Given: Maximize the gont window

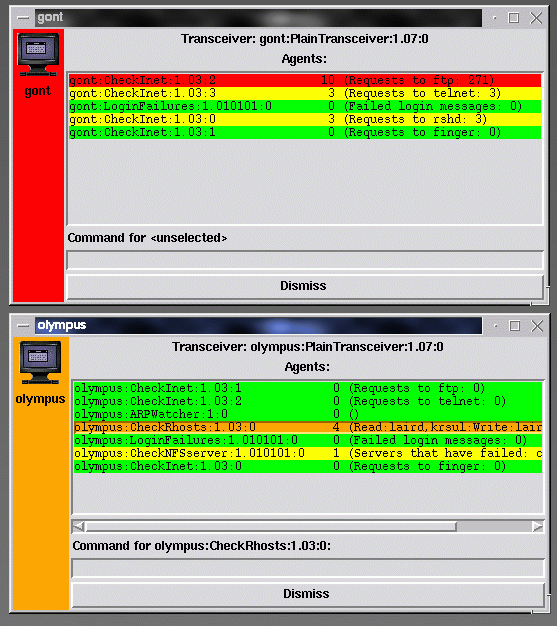Looking at the screenshot, I should click(513, 18).
